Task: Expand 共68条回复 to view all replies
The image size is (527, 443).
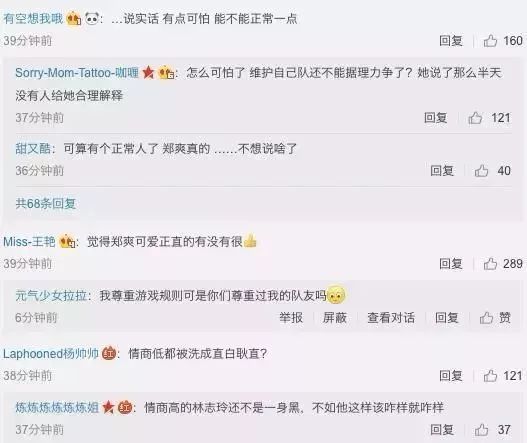Action: pos(46,203)
